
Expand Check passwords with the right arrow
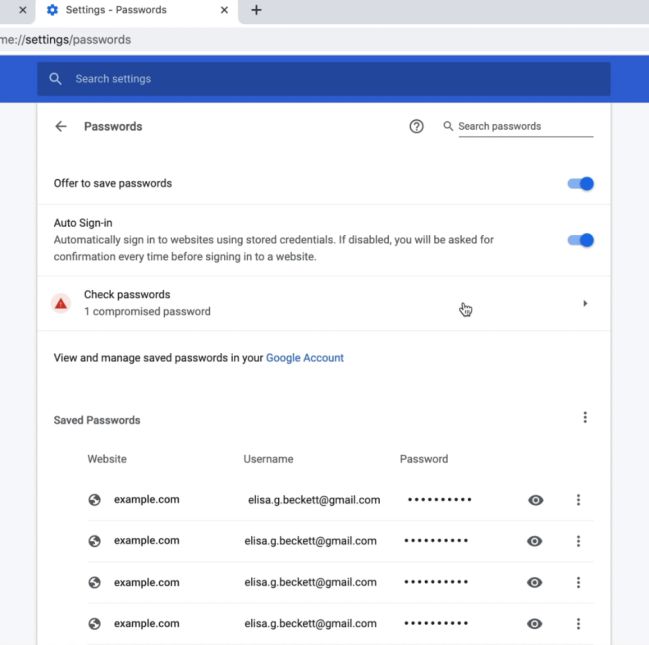(x=585, y=303)
